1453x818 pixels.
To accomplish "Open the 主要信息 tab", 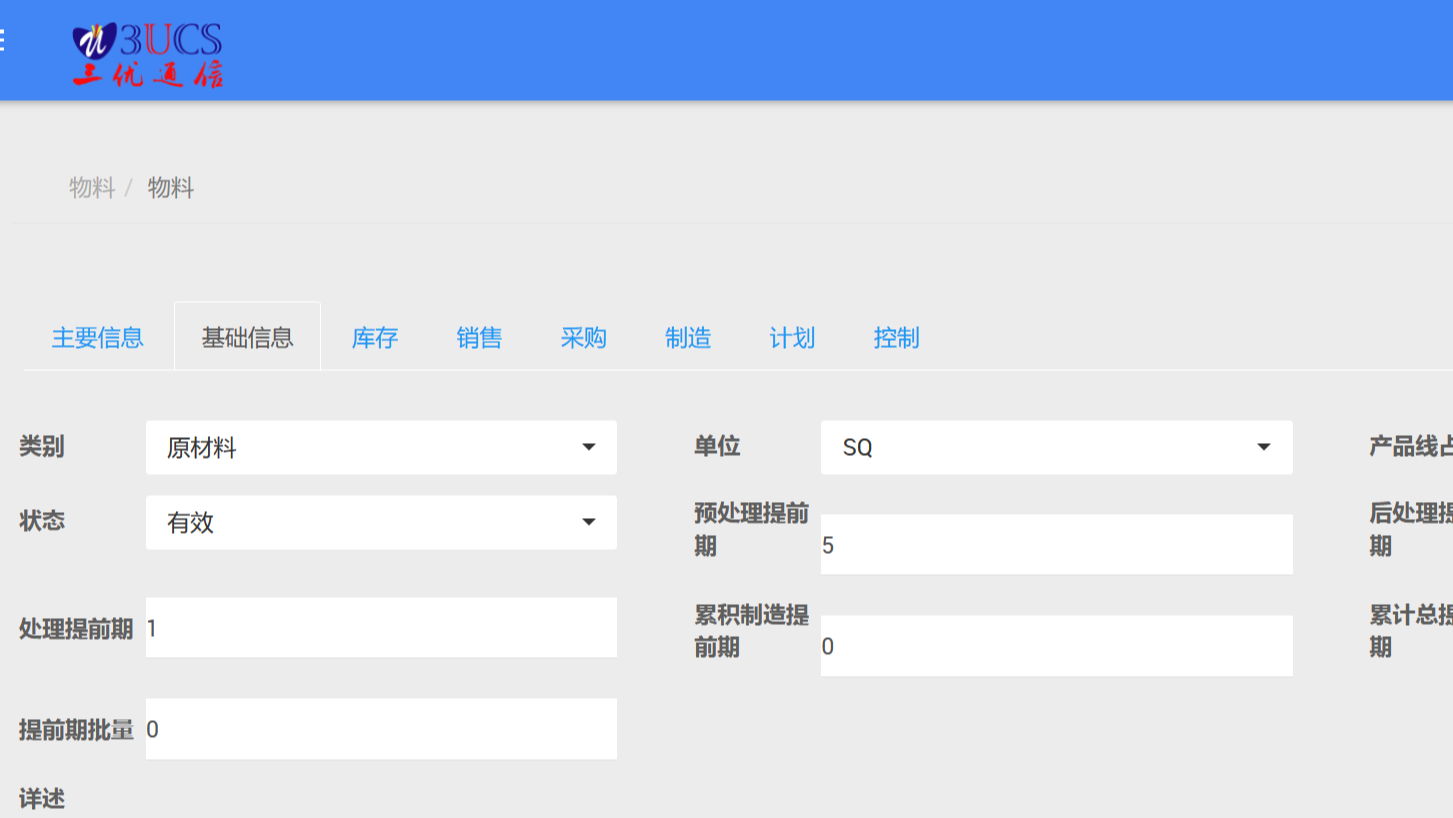I will coord(98,338).
